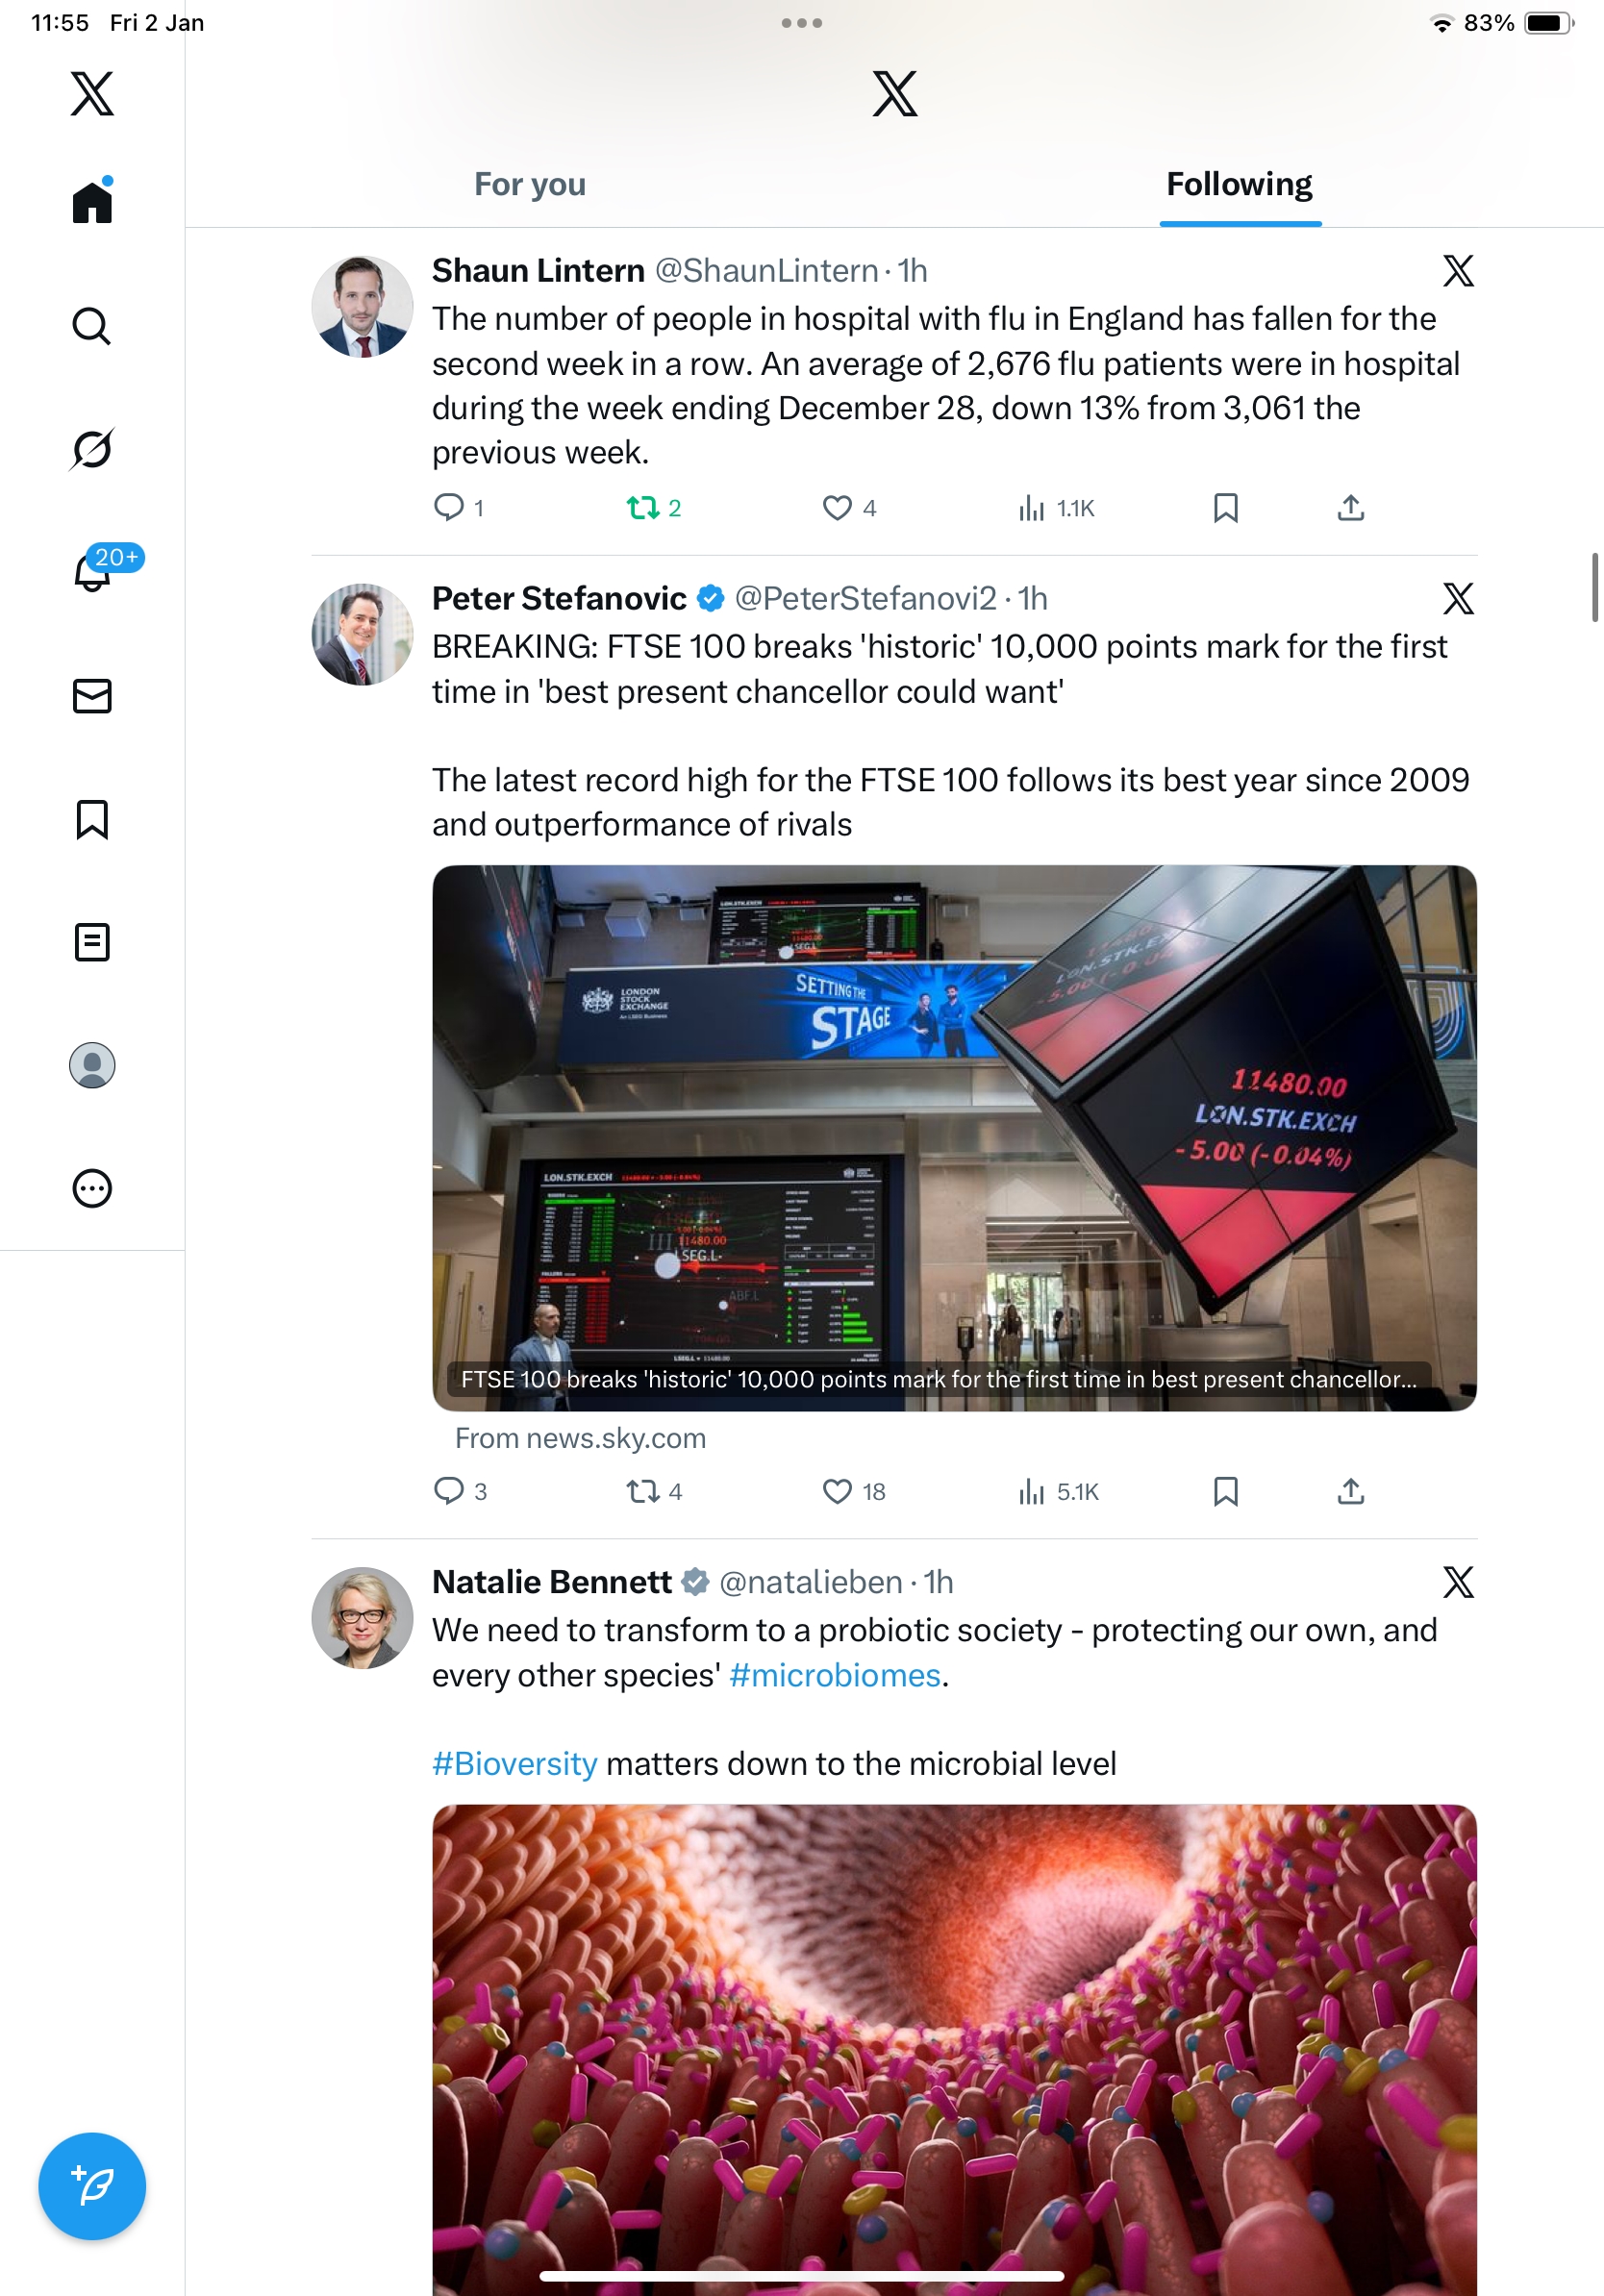
Task: Open Lists icon in sidebar
Action: [x=92, y=942]
